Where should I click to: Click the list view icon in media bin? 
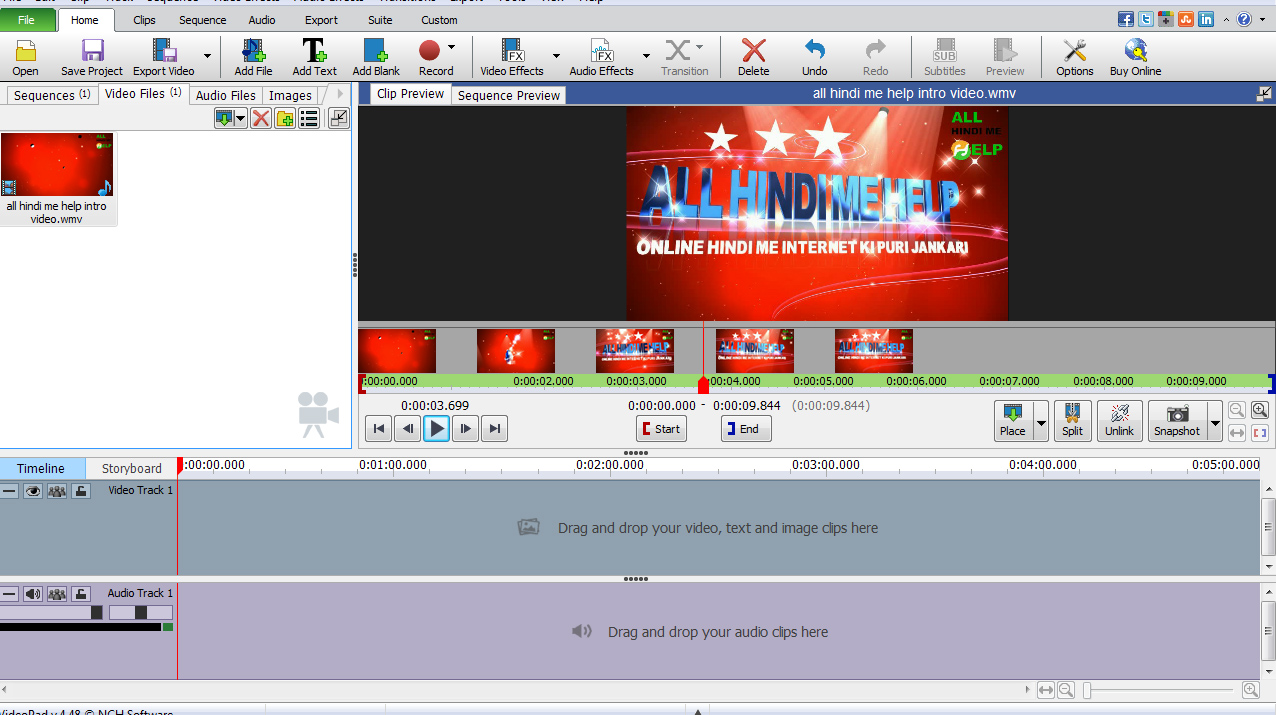[x=309, y=118]
